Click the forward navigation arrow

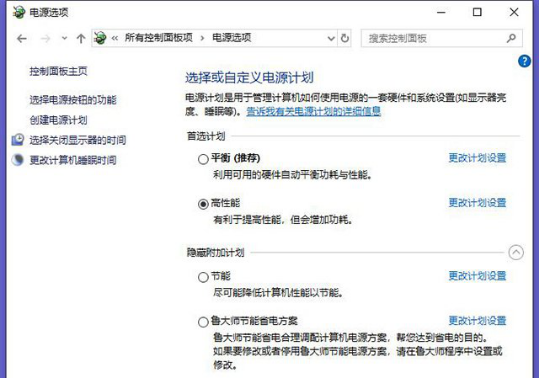(x=45, y=39)
